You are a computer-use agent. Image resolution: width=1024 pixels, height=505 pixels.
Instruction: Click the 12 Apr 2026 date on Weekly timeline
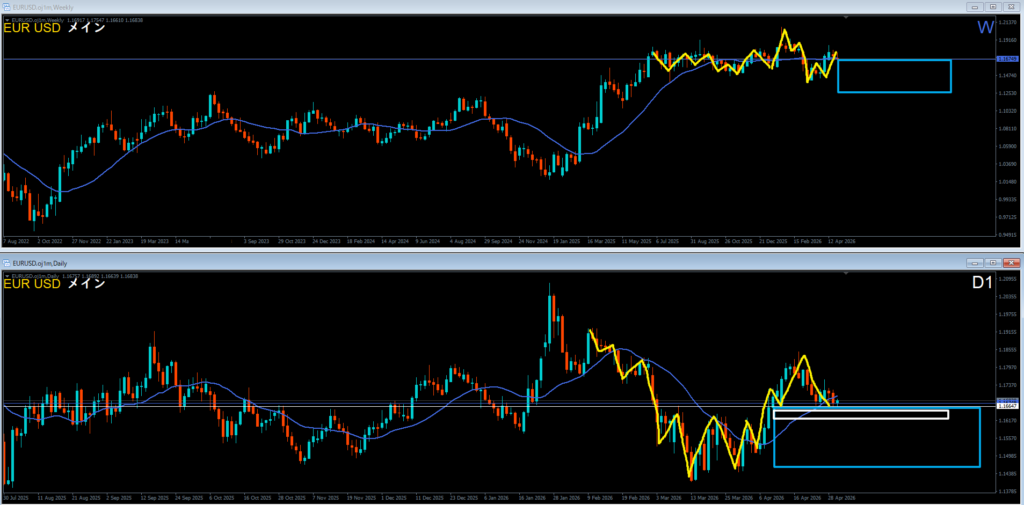[x=842, y=241]
